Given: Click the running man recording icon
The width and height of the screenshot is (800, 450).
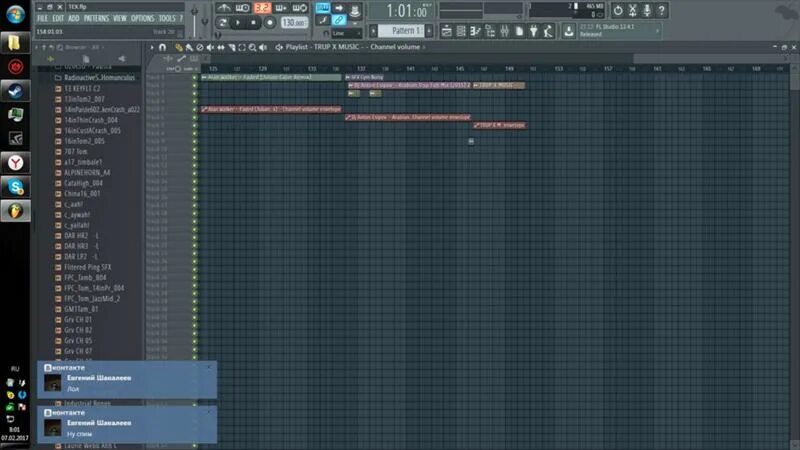Looking at the screenshot, I should pyautogui.click(x=548, y=31).
